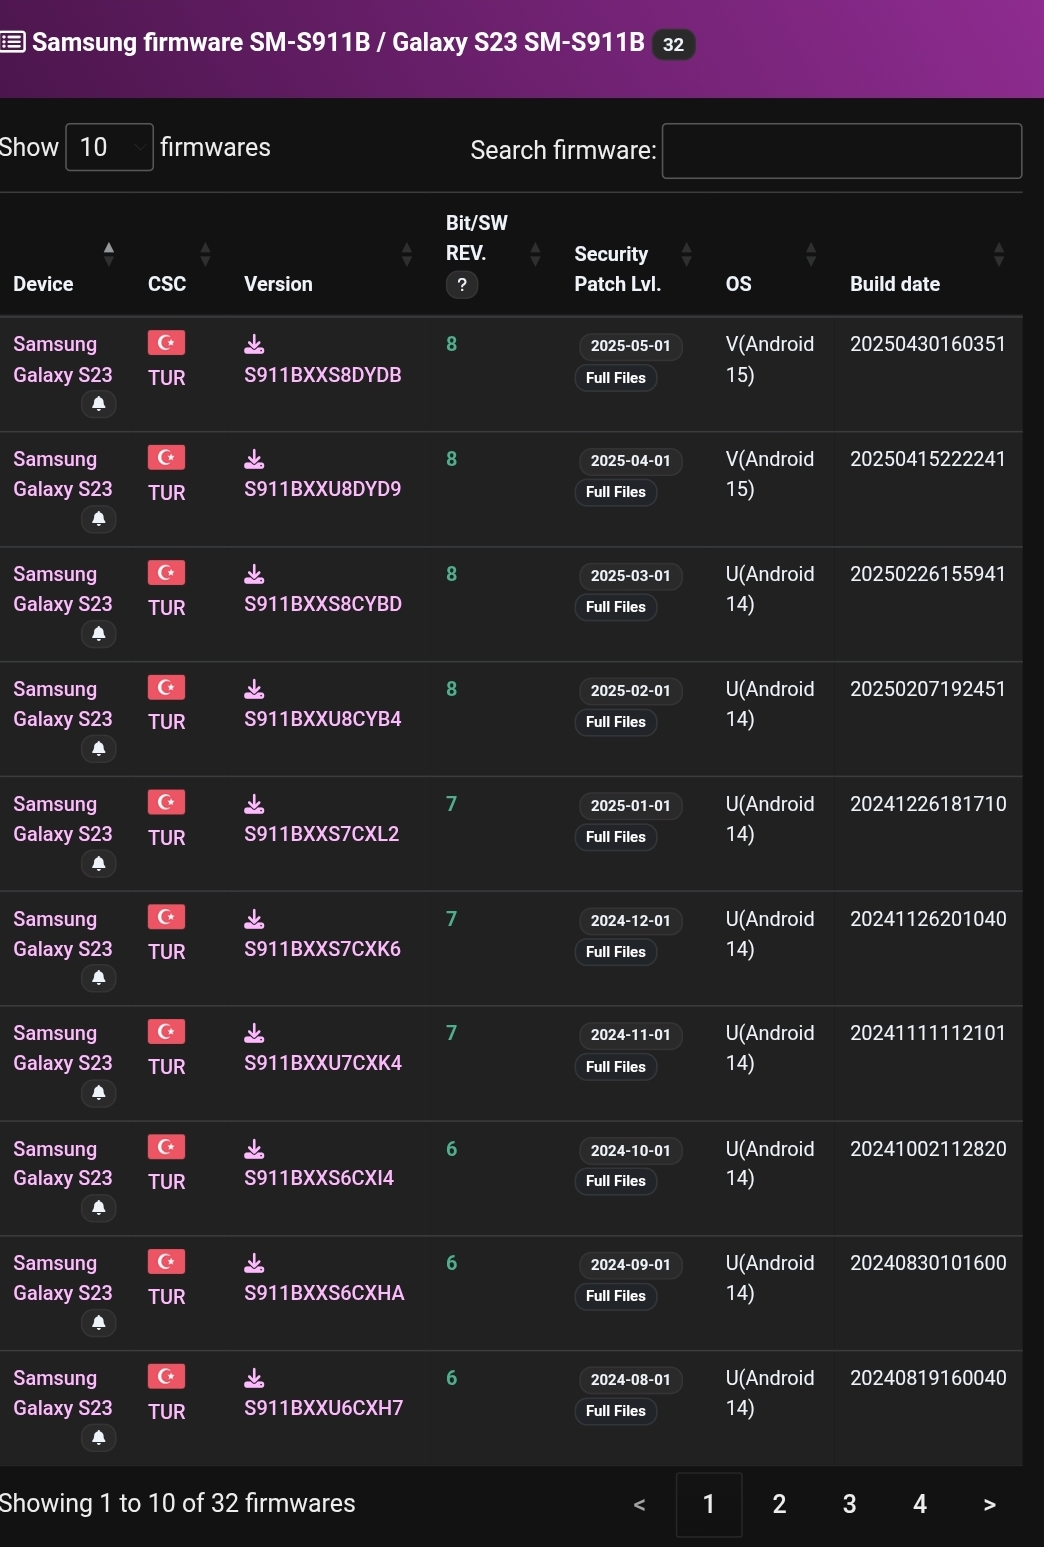Click the Search firmware input field
The height and width of the screenshot is (1547, 1044).
[841, 151]
